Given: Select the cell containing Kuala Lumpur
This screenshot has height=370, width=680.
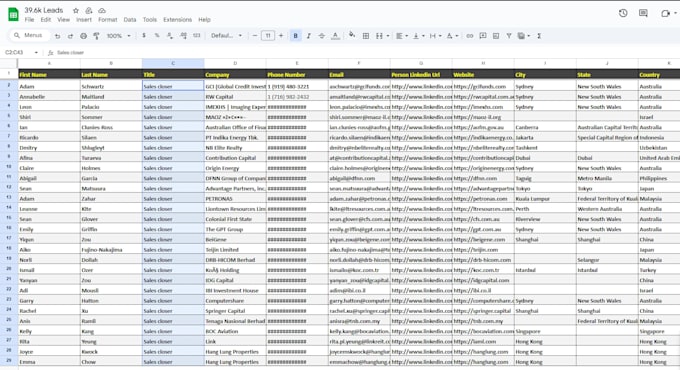Looking at the screenshot, I should [545, 199].
